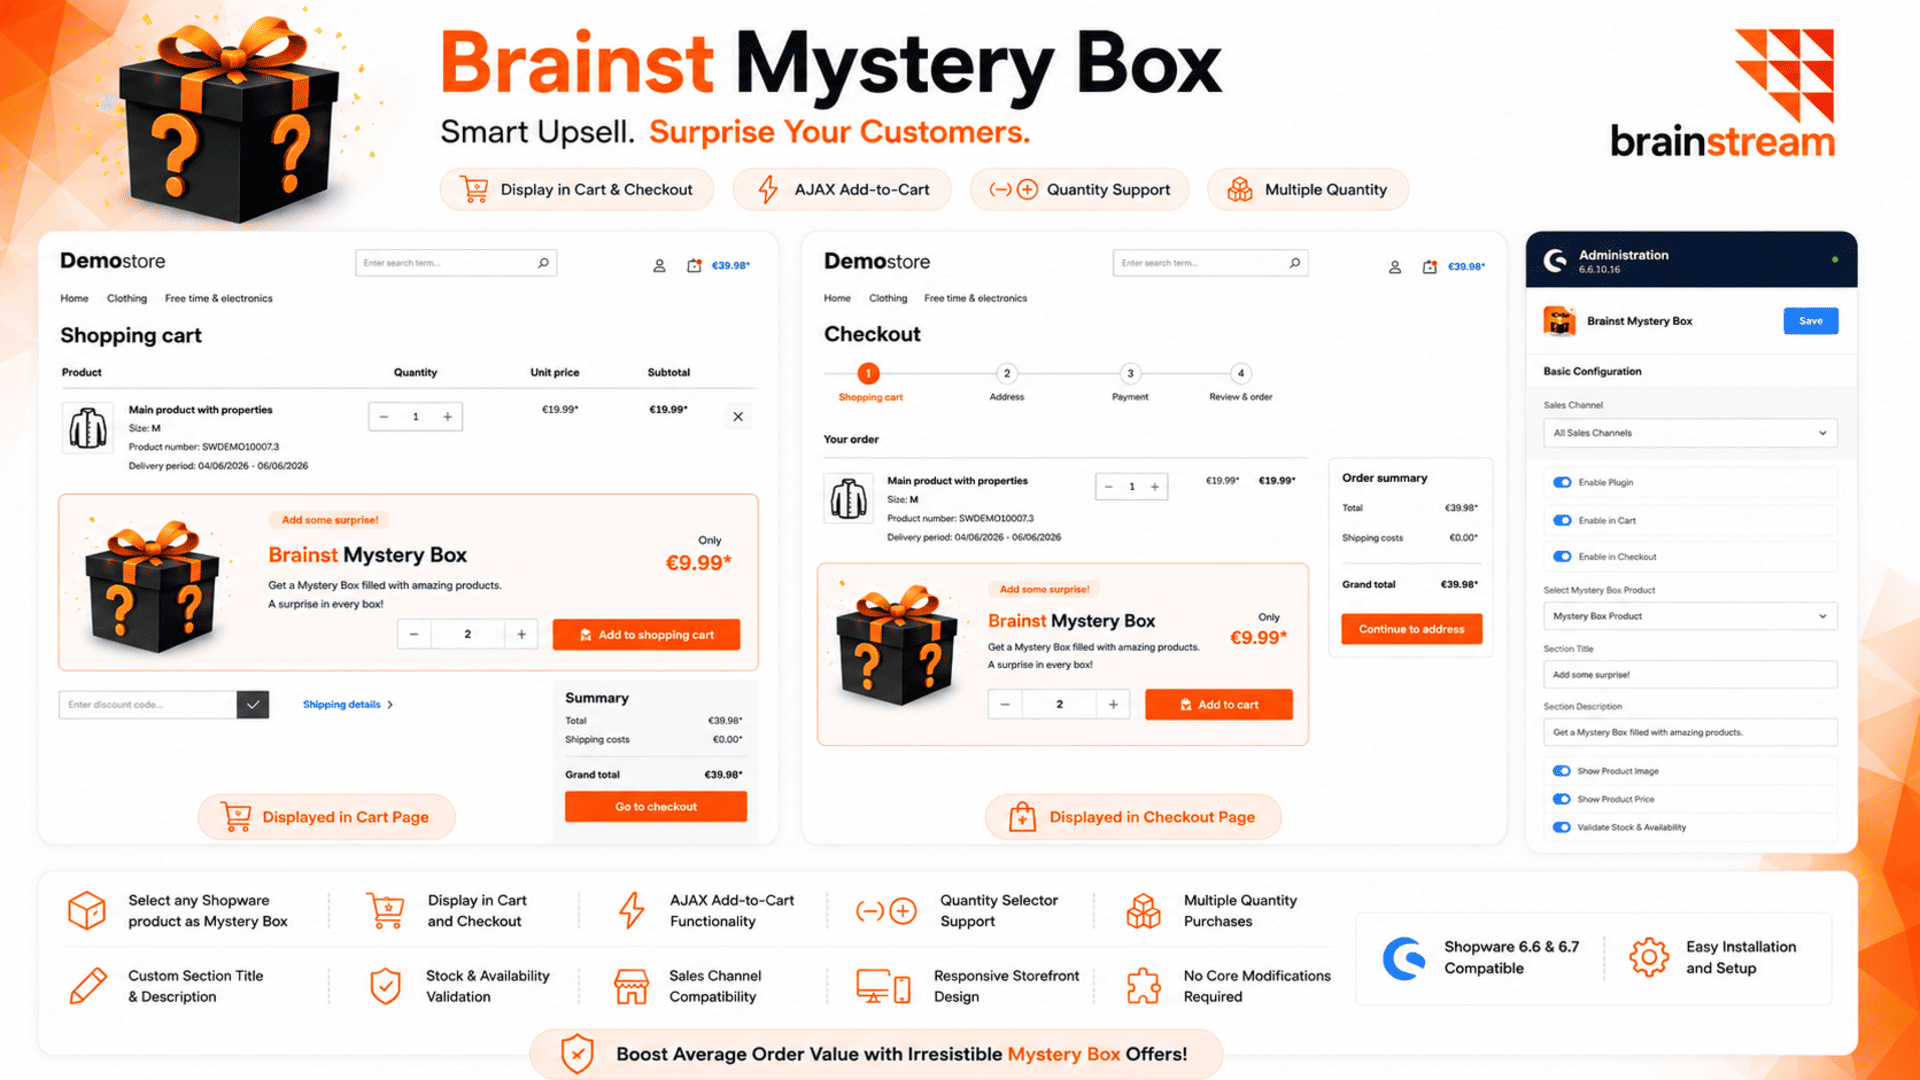1920x1080 pixels.
Task: Decrease Mystery Box quantity on the checkout page
Action: pyautogui.click(x=1005, y=704)
